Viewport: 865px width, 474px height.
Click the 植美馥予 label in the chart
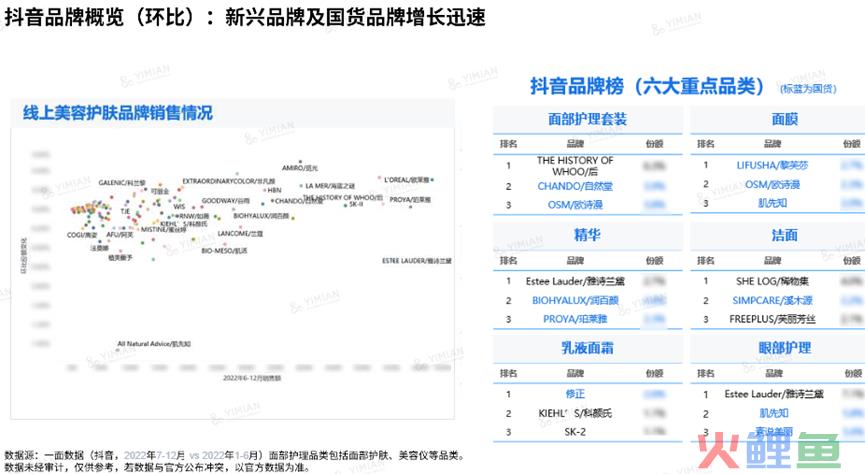coord(120,258)
